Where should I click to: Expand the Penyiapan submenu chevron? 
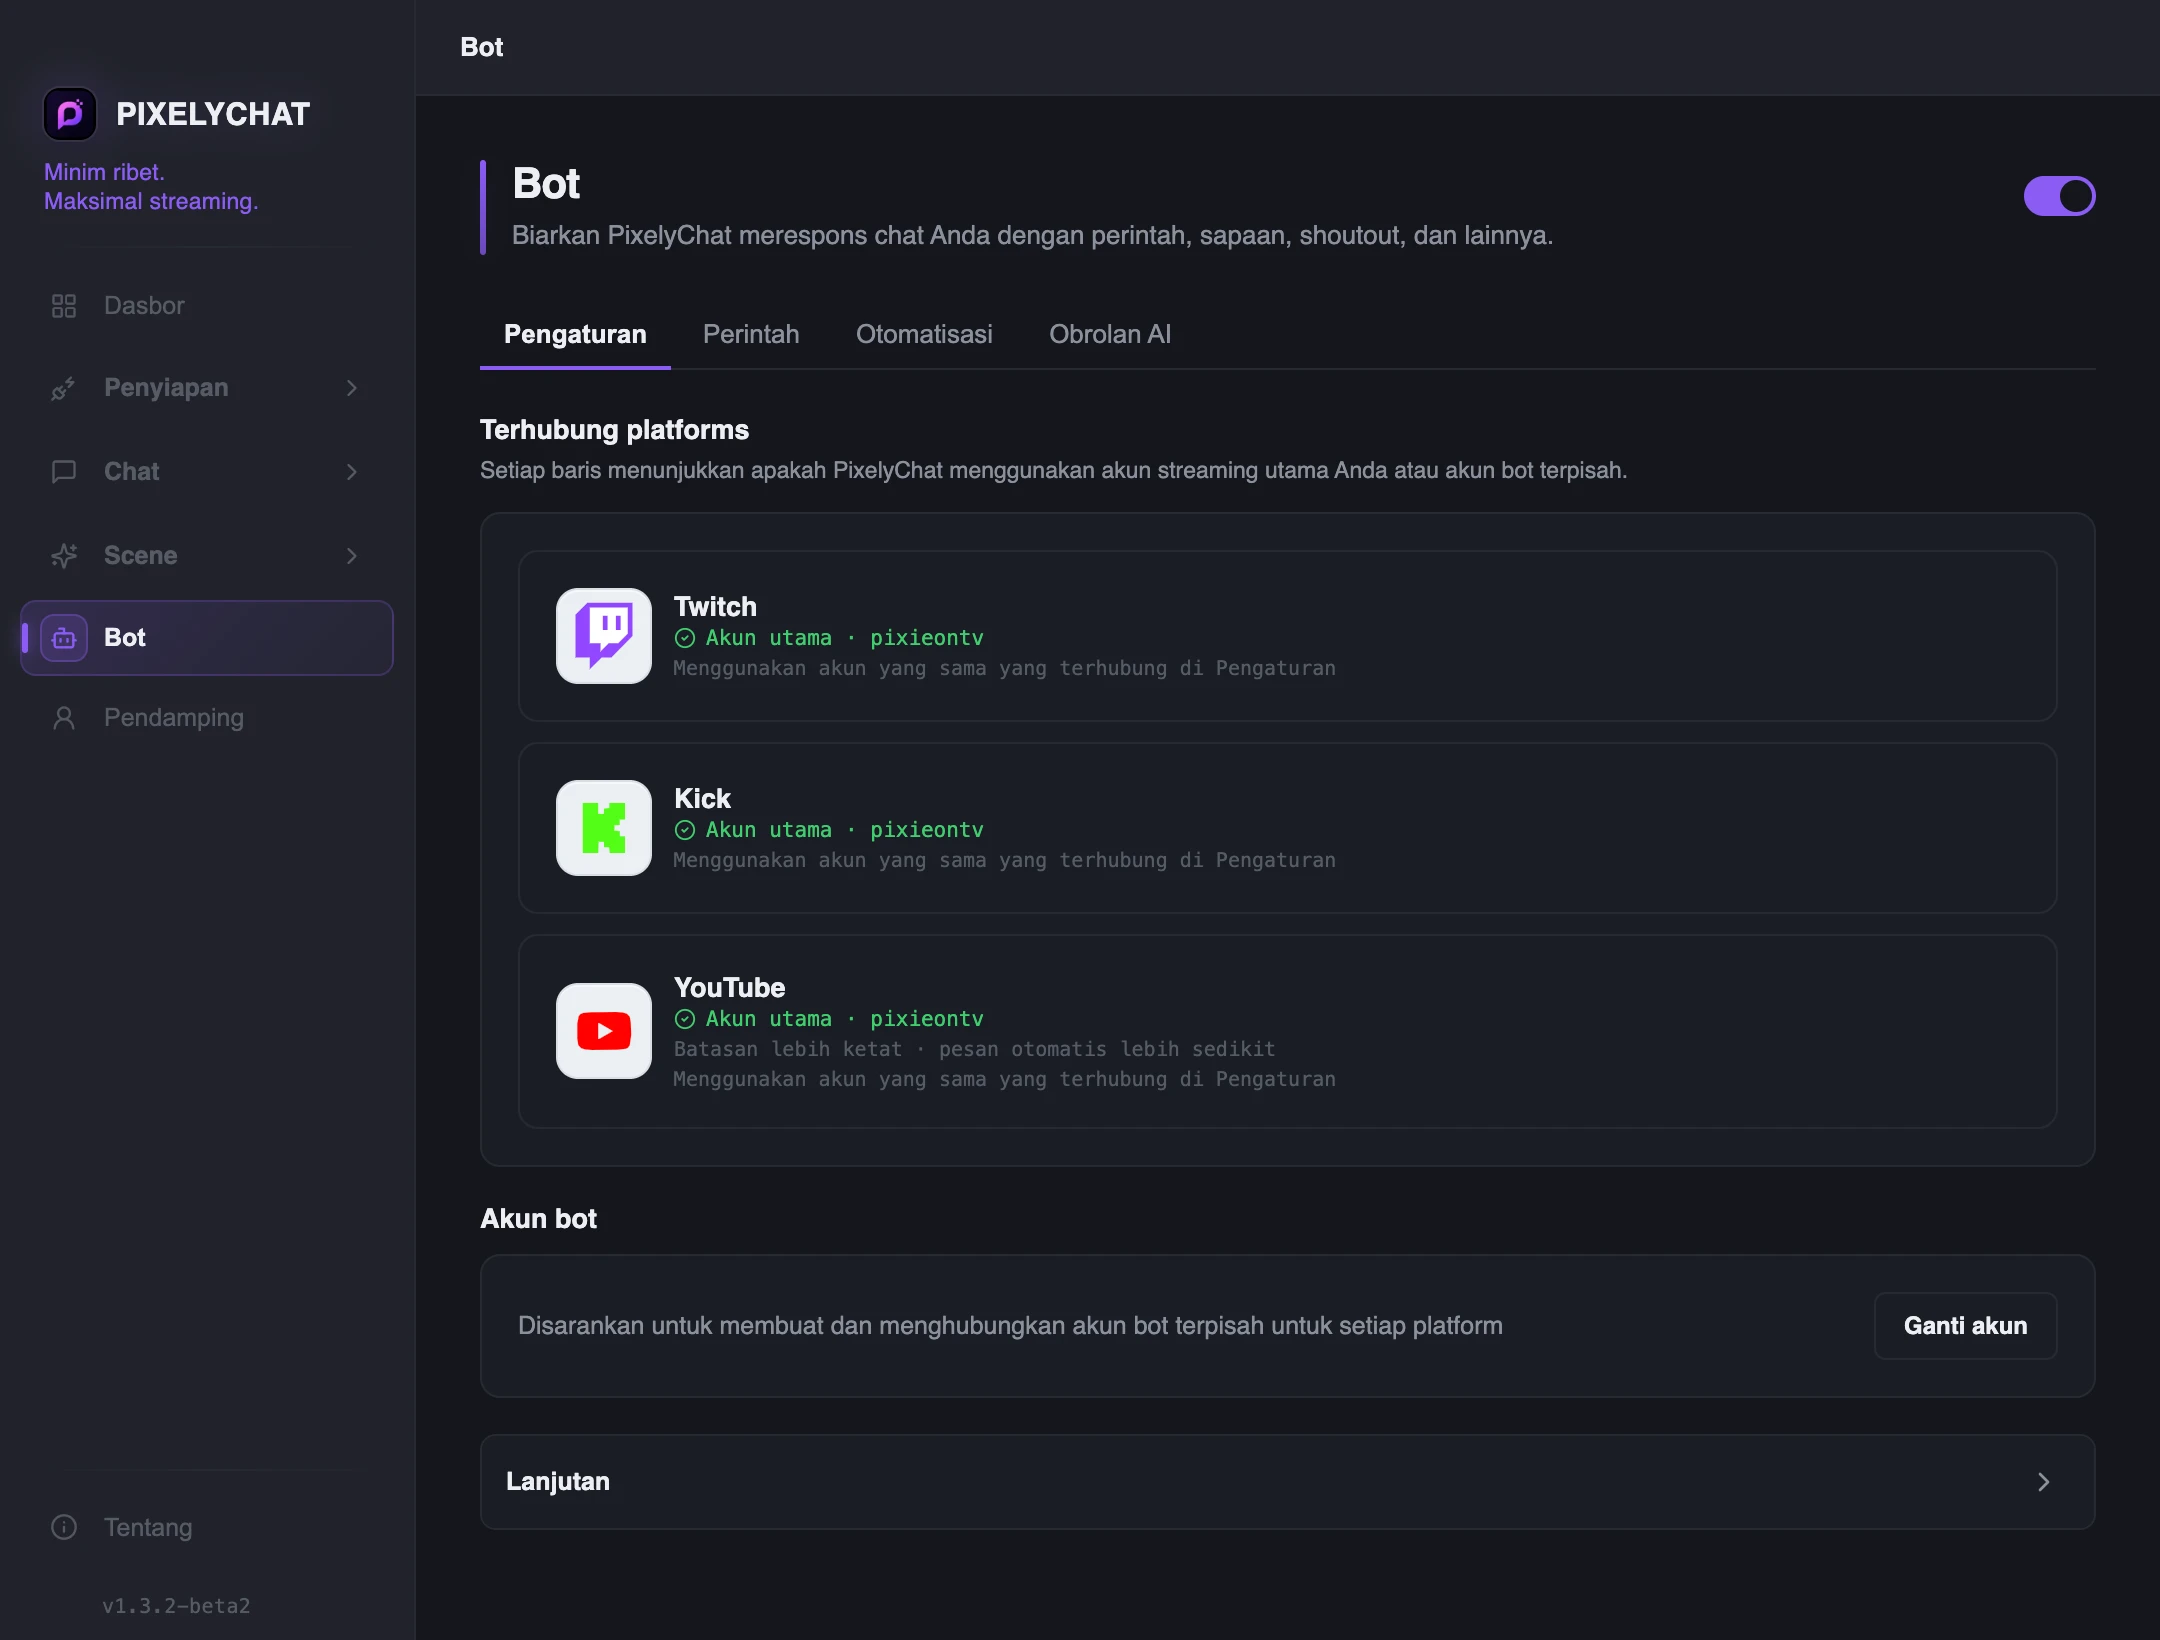click(352, 388)
